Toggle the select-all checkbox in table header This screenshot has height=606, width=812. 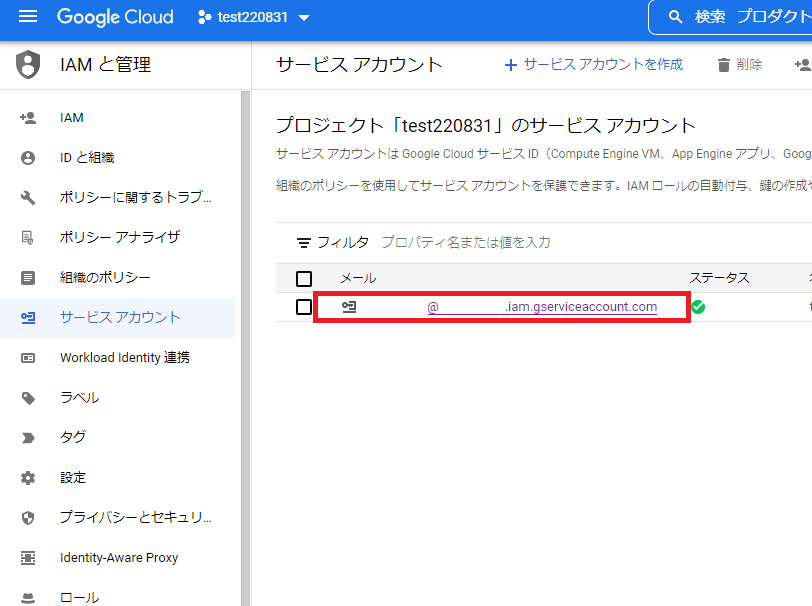point(304,278)
